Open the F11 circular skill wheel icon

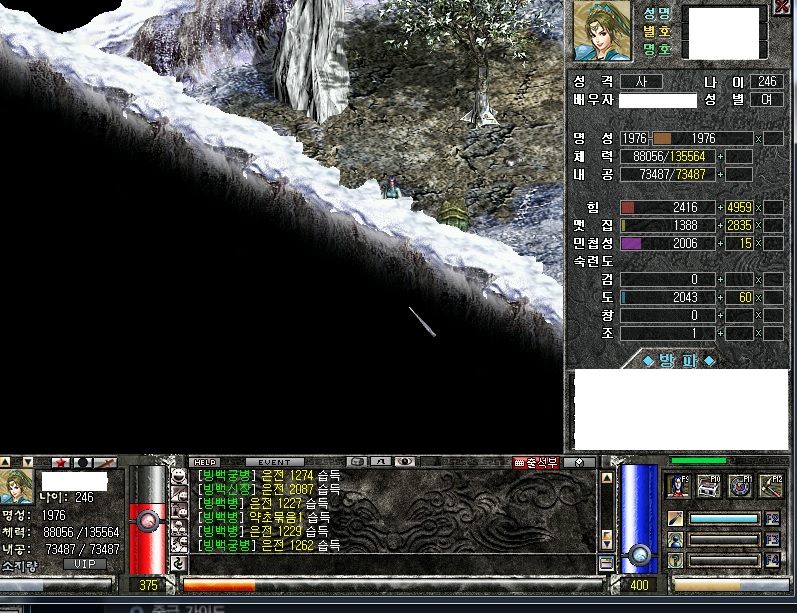(740, 486)
